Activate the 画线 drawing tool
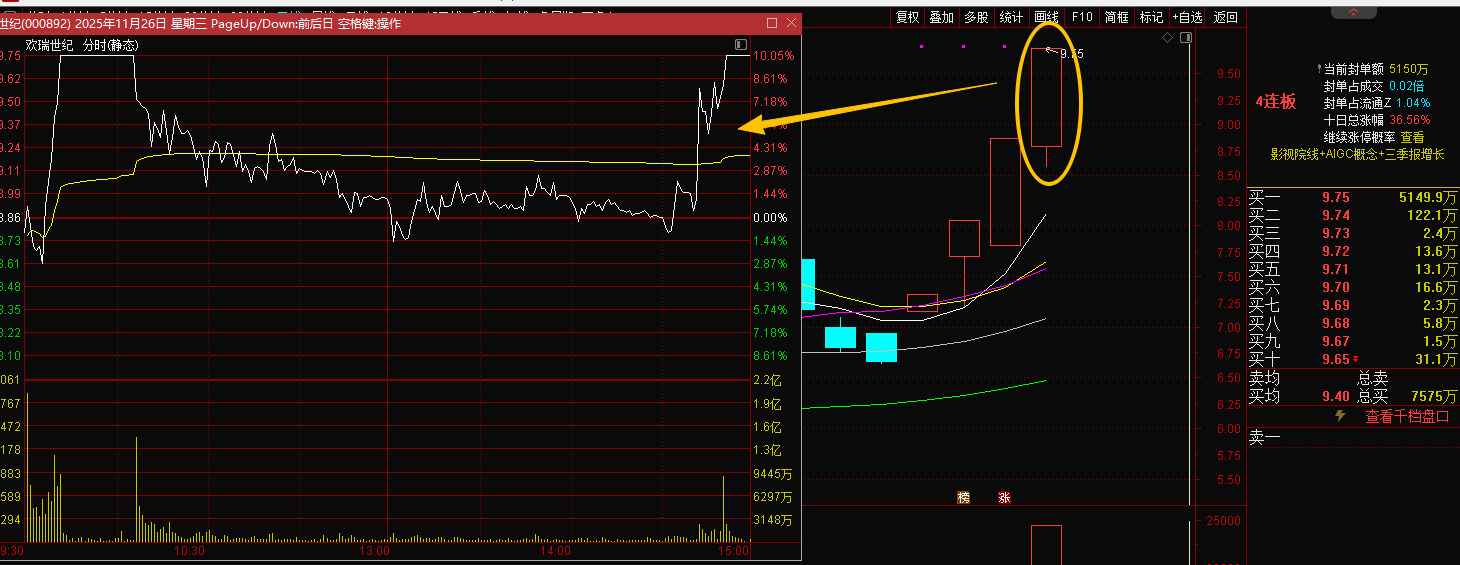This screenshot has width=1460, height=565. click(1046, 17)
